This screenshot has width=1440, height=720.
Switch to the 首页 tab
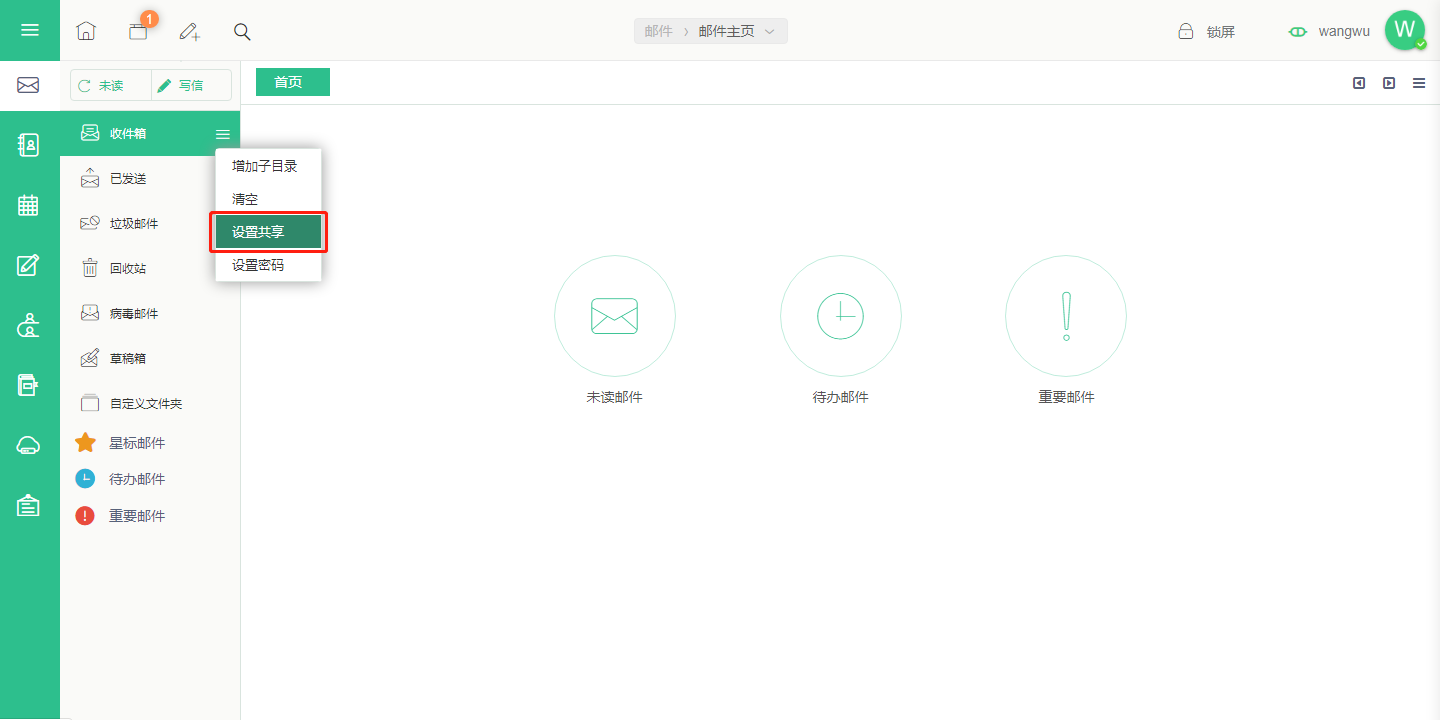tap(293, 82)
